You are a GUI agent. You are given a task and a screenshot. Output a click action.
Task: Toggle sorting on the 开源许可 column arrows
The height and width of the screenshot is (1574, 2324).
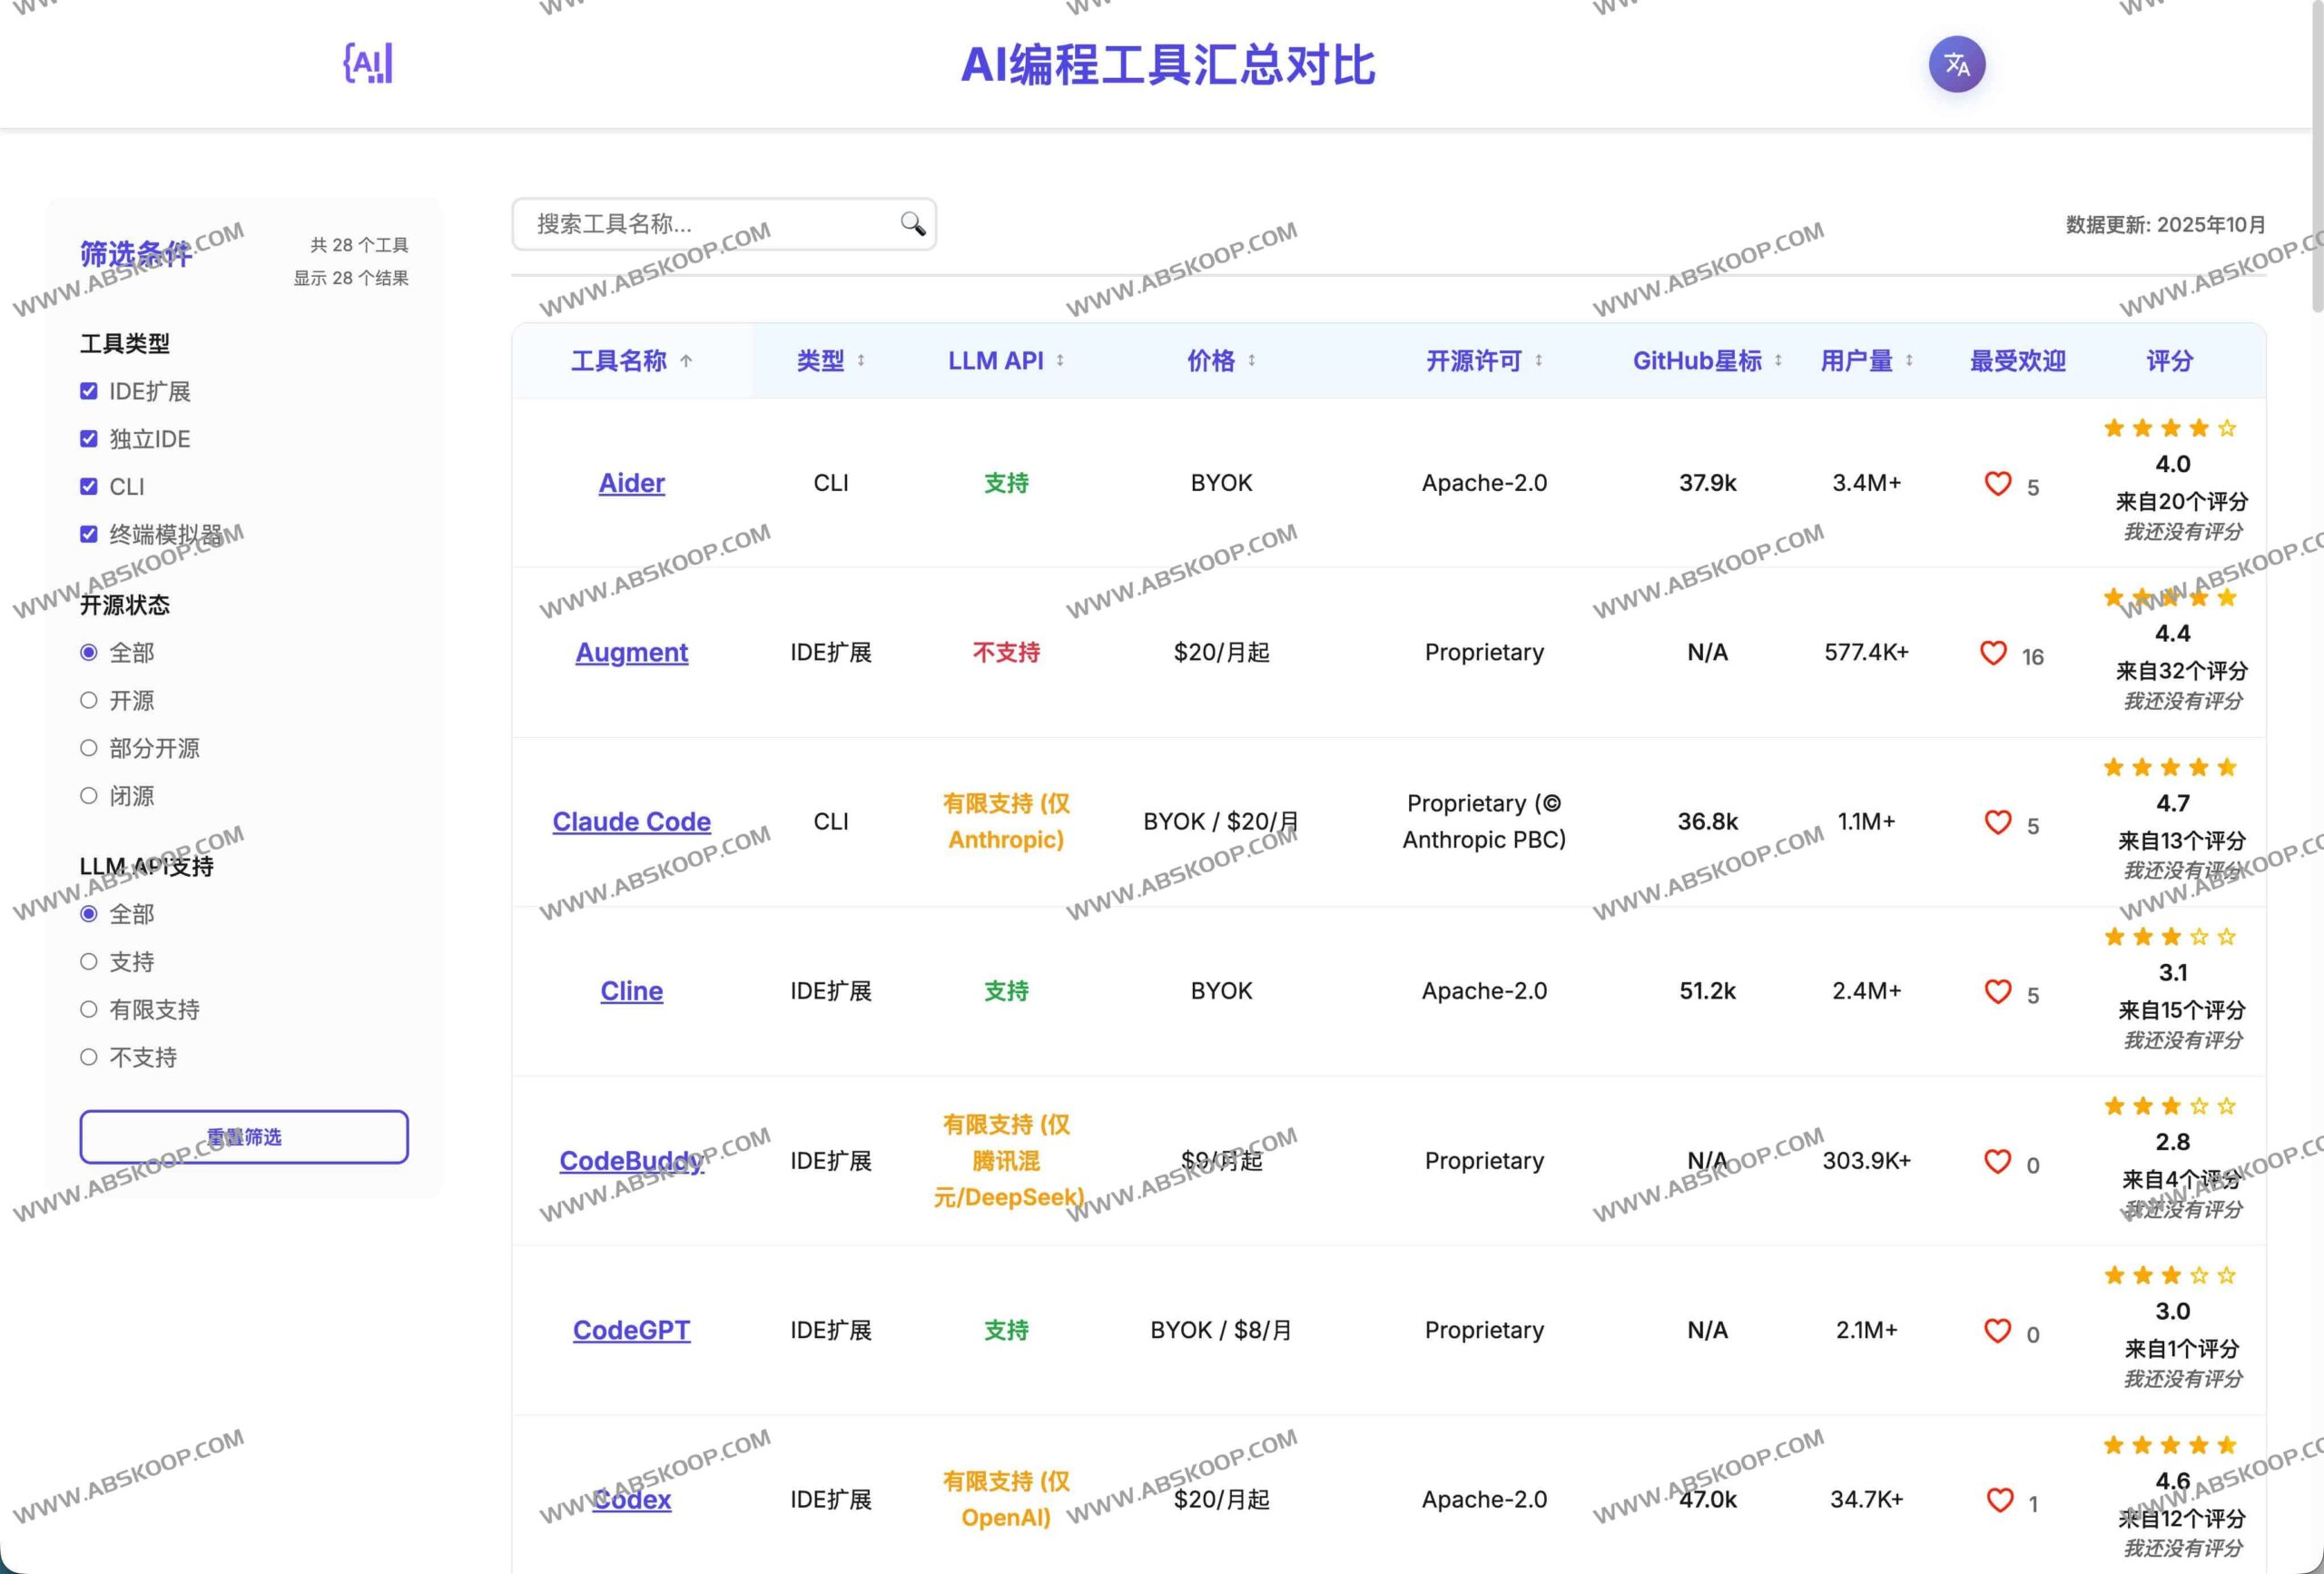coord(1539,361)
